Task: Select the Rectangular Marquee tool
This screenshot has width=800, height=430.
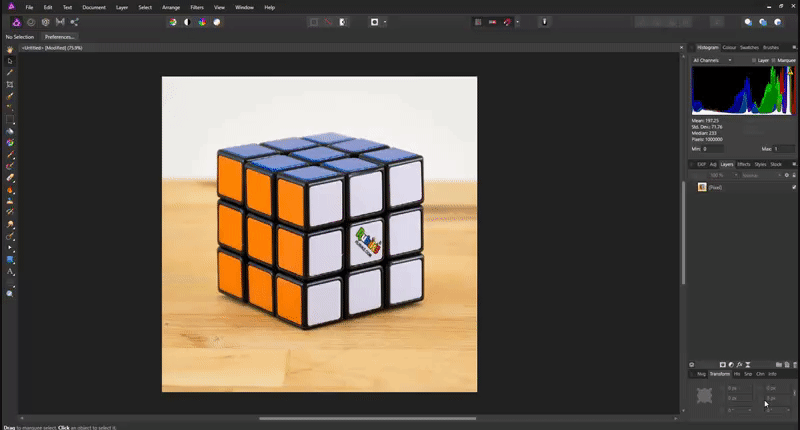Action: [x=10, y=119]
